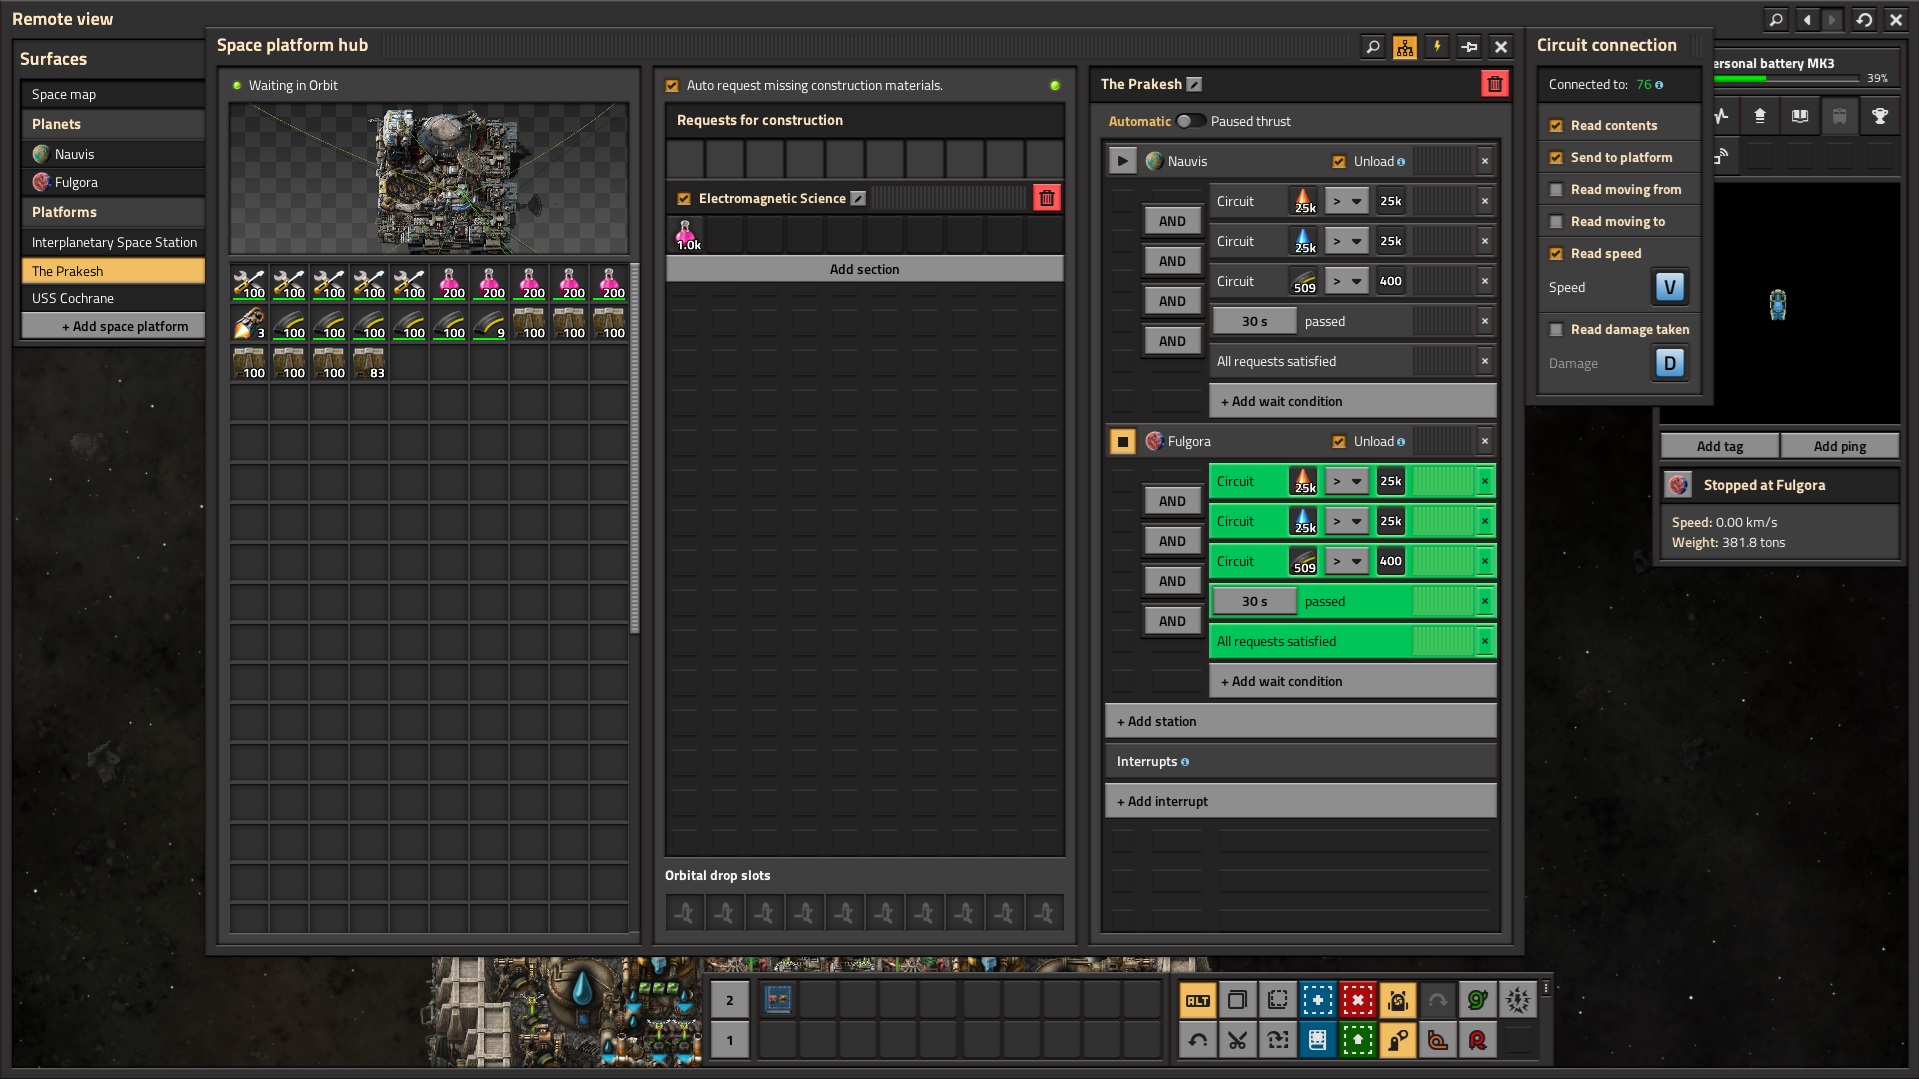
Task: Edit Electromagnetic Science section name
Action: point(858,199)
